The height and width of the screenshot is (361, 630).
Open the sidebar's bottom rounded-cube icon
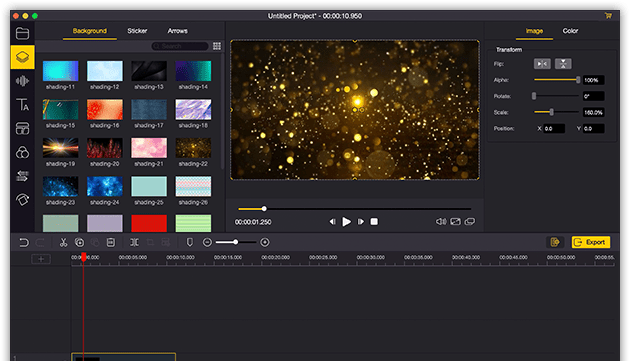[x=22, y=199]
